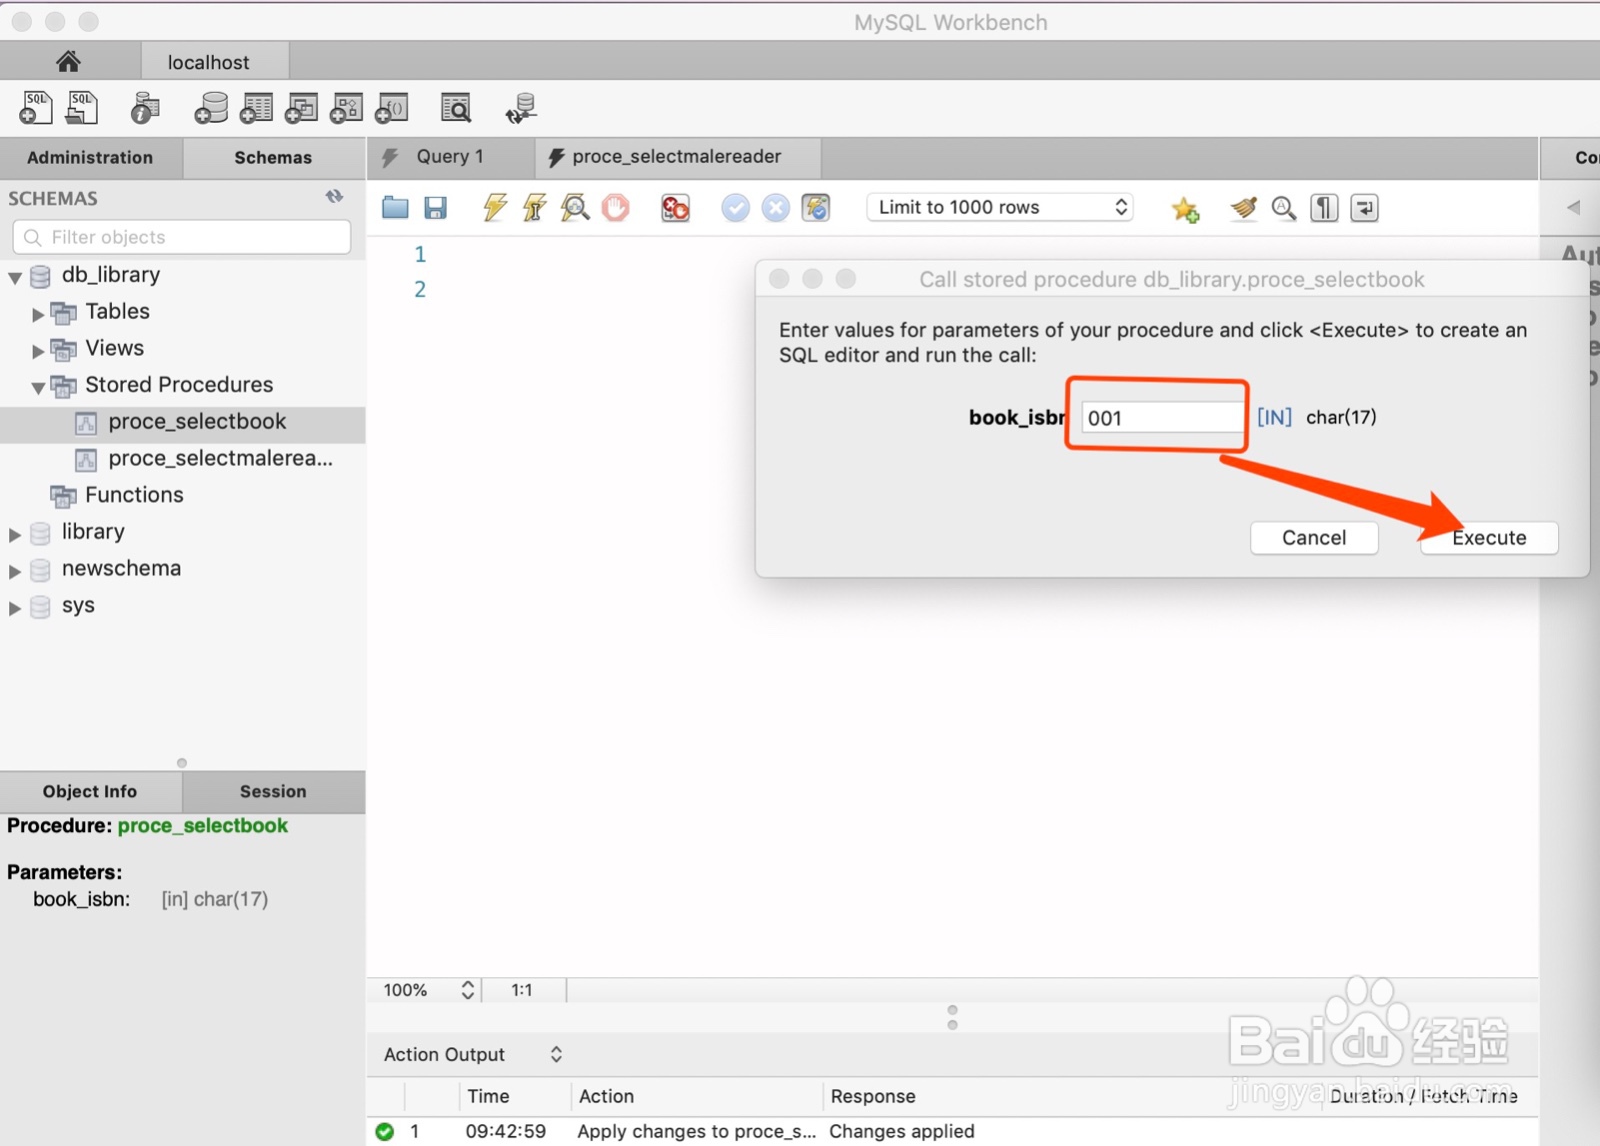The width and height of the screenshot is (1600, 1146).
Task: Click the output panel splitter handle
Action: point(952,1018)
